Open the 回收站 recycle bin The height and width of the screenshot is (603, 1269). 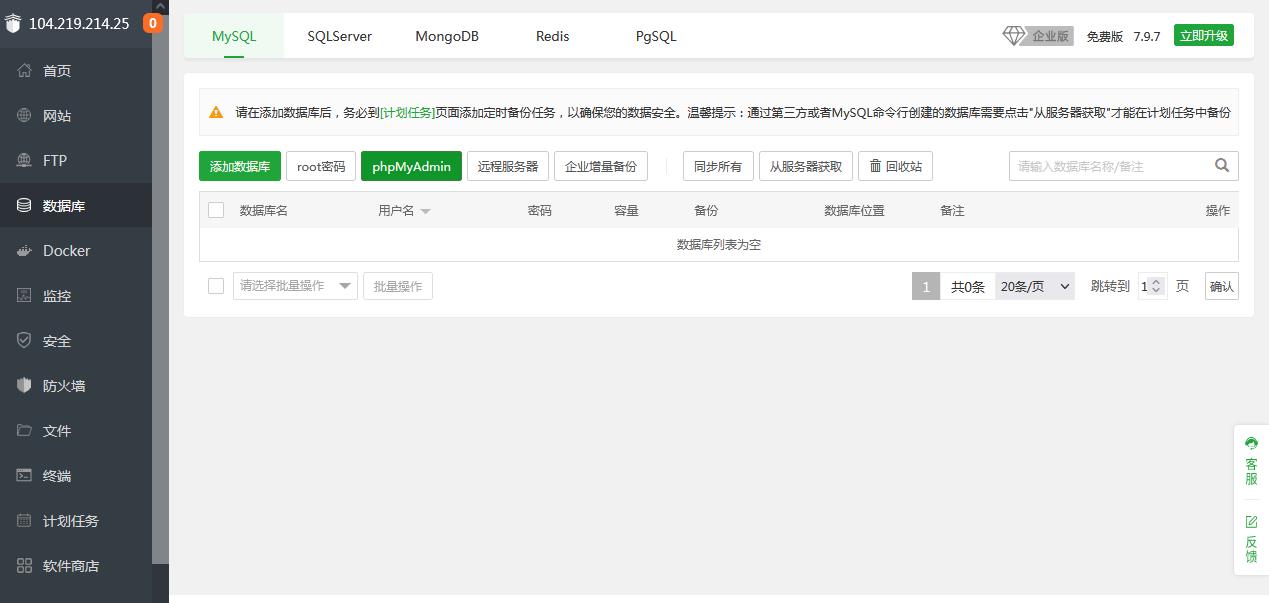coord(895,165)
